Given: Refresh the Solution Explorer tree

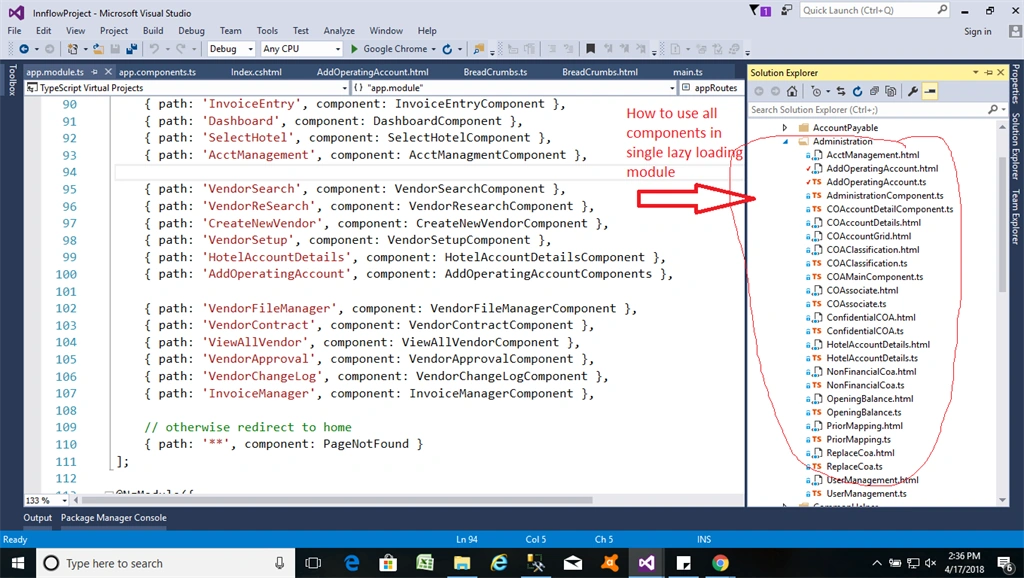Looking at the screenshot, I should point(857,91).
